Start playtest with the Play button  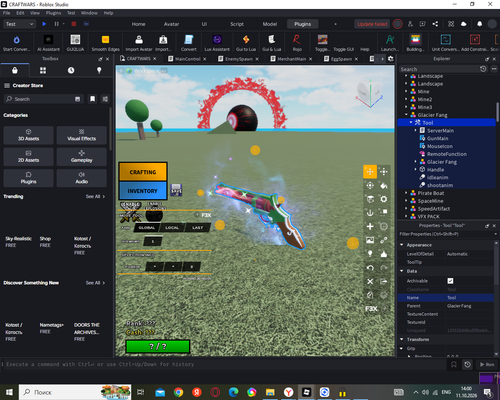[44, 24]
